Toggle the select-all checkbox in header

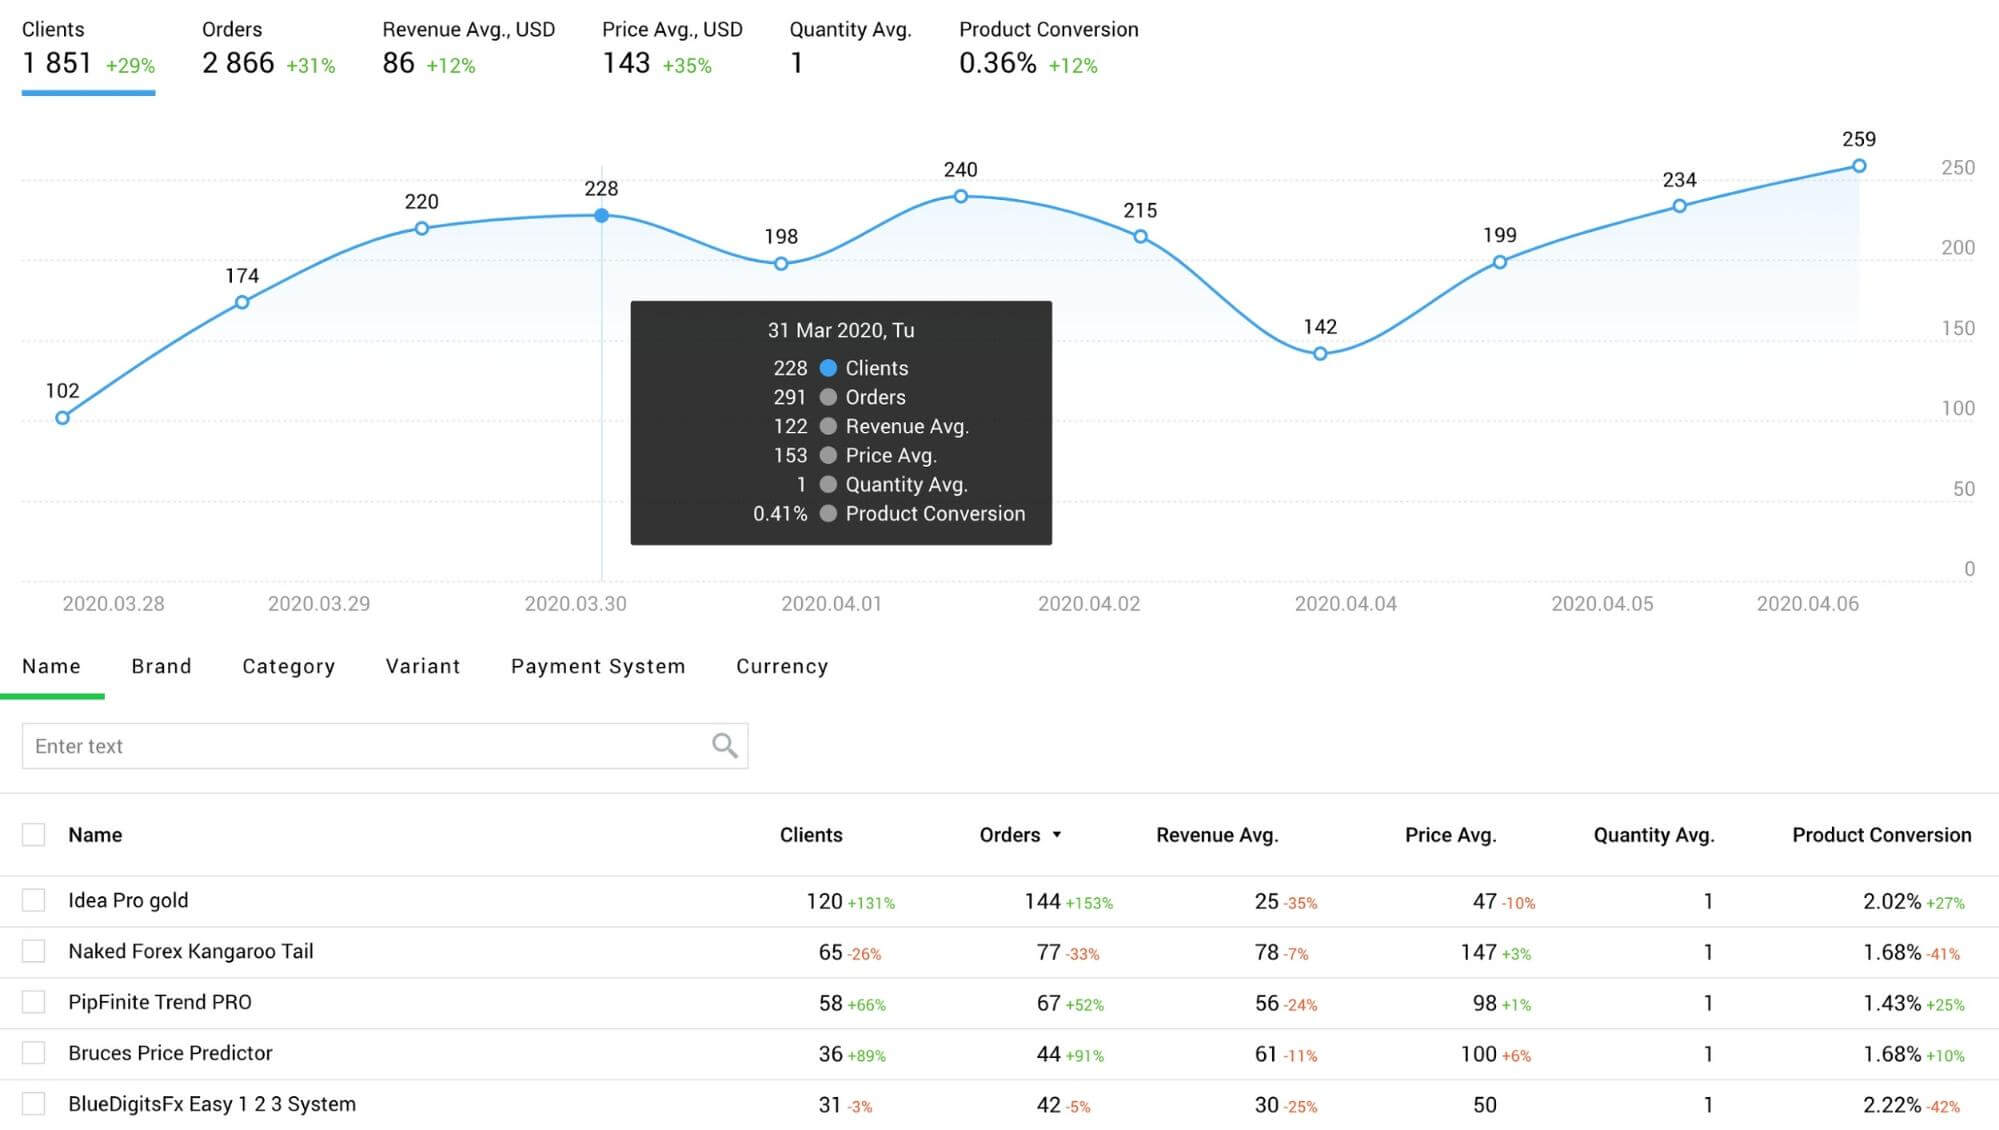click(x=34, y=835)
